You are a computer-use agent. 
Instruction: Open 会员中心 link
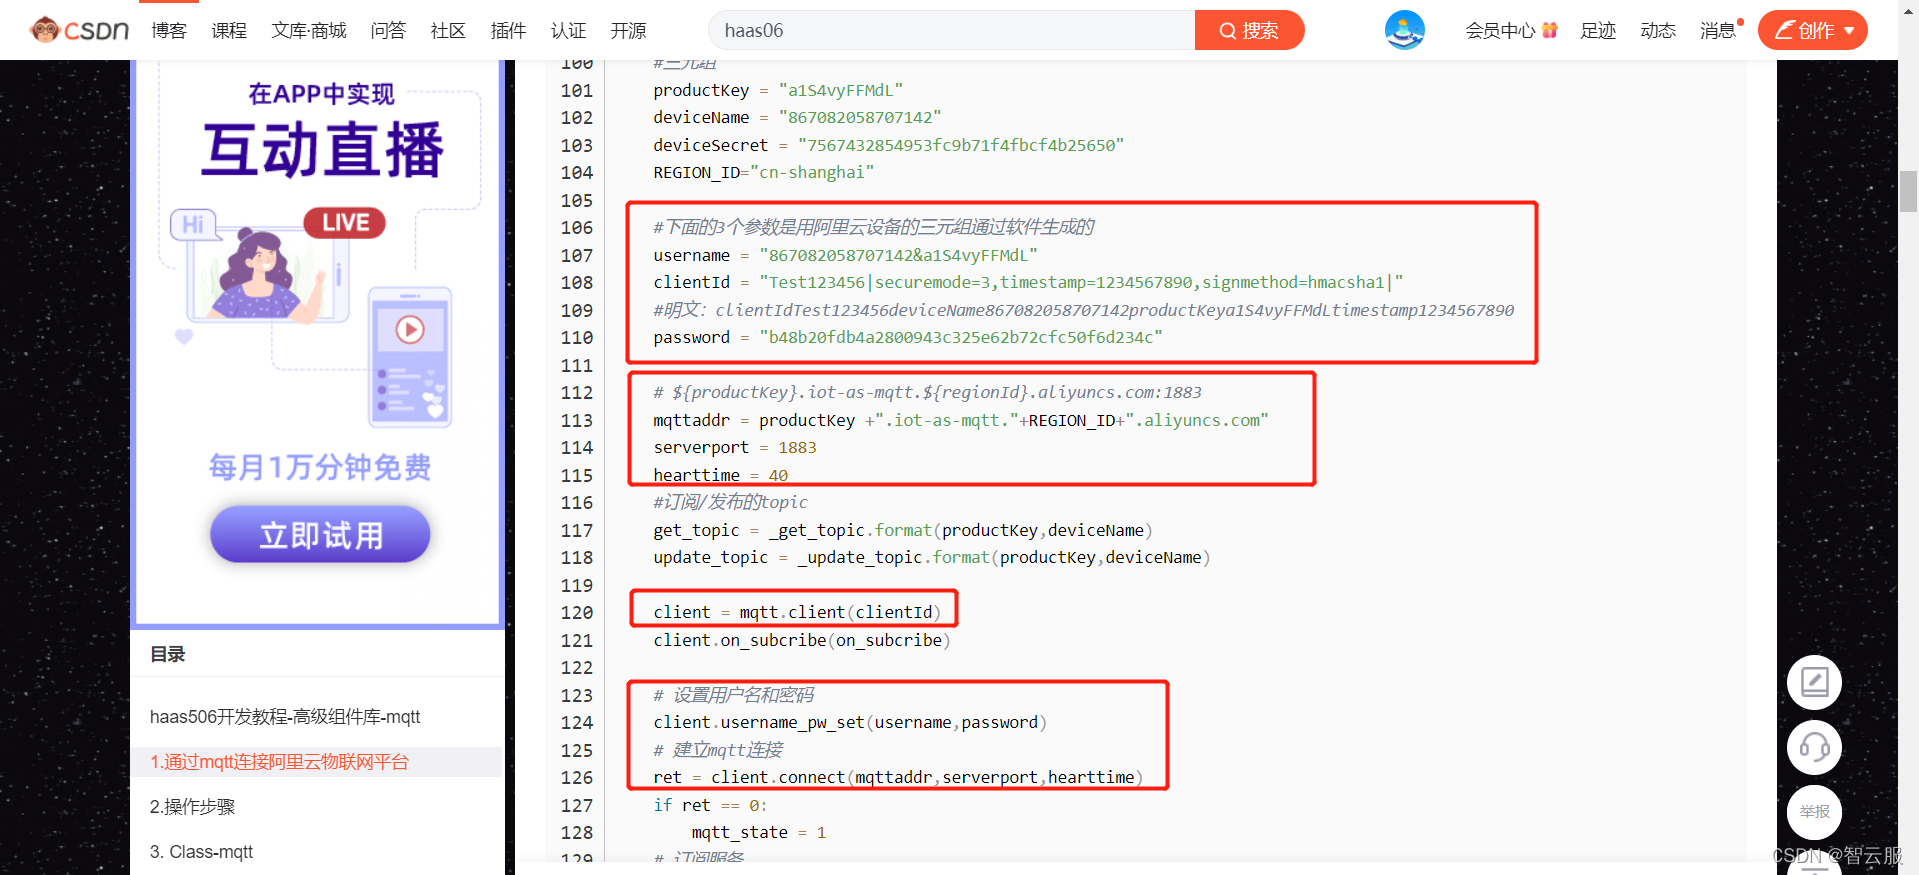tap(1500, 30)
